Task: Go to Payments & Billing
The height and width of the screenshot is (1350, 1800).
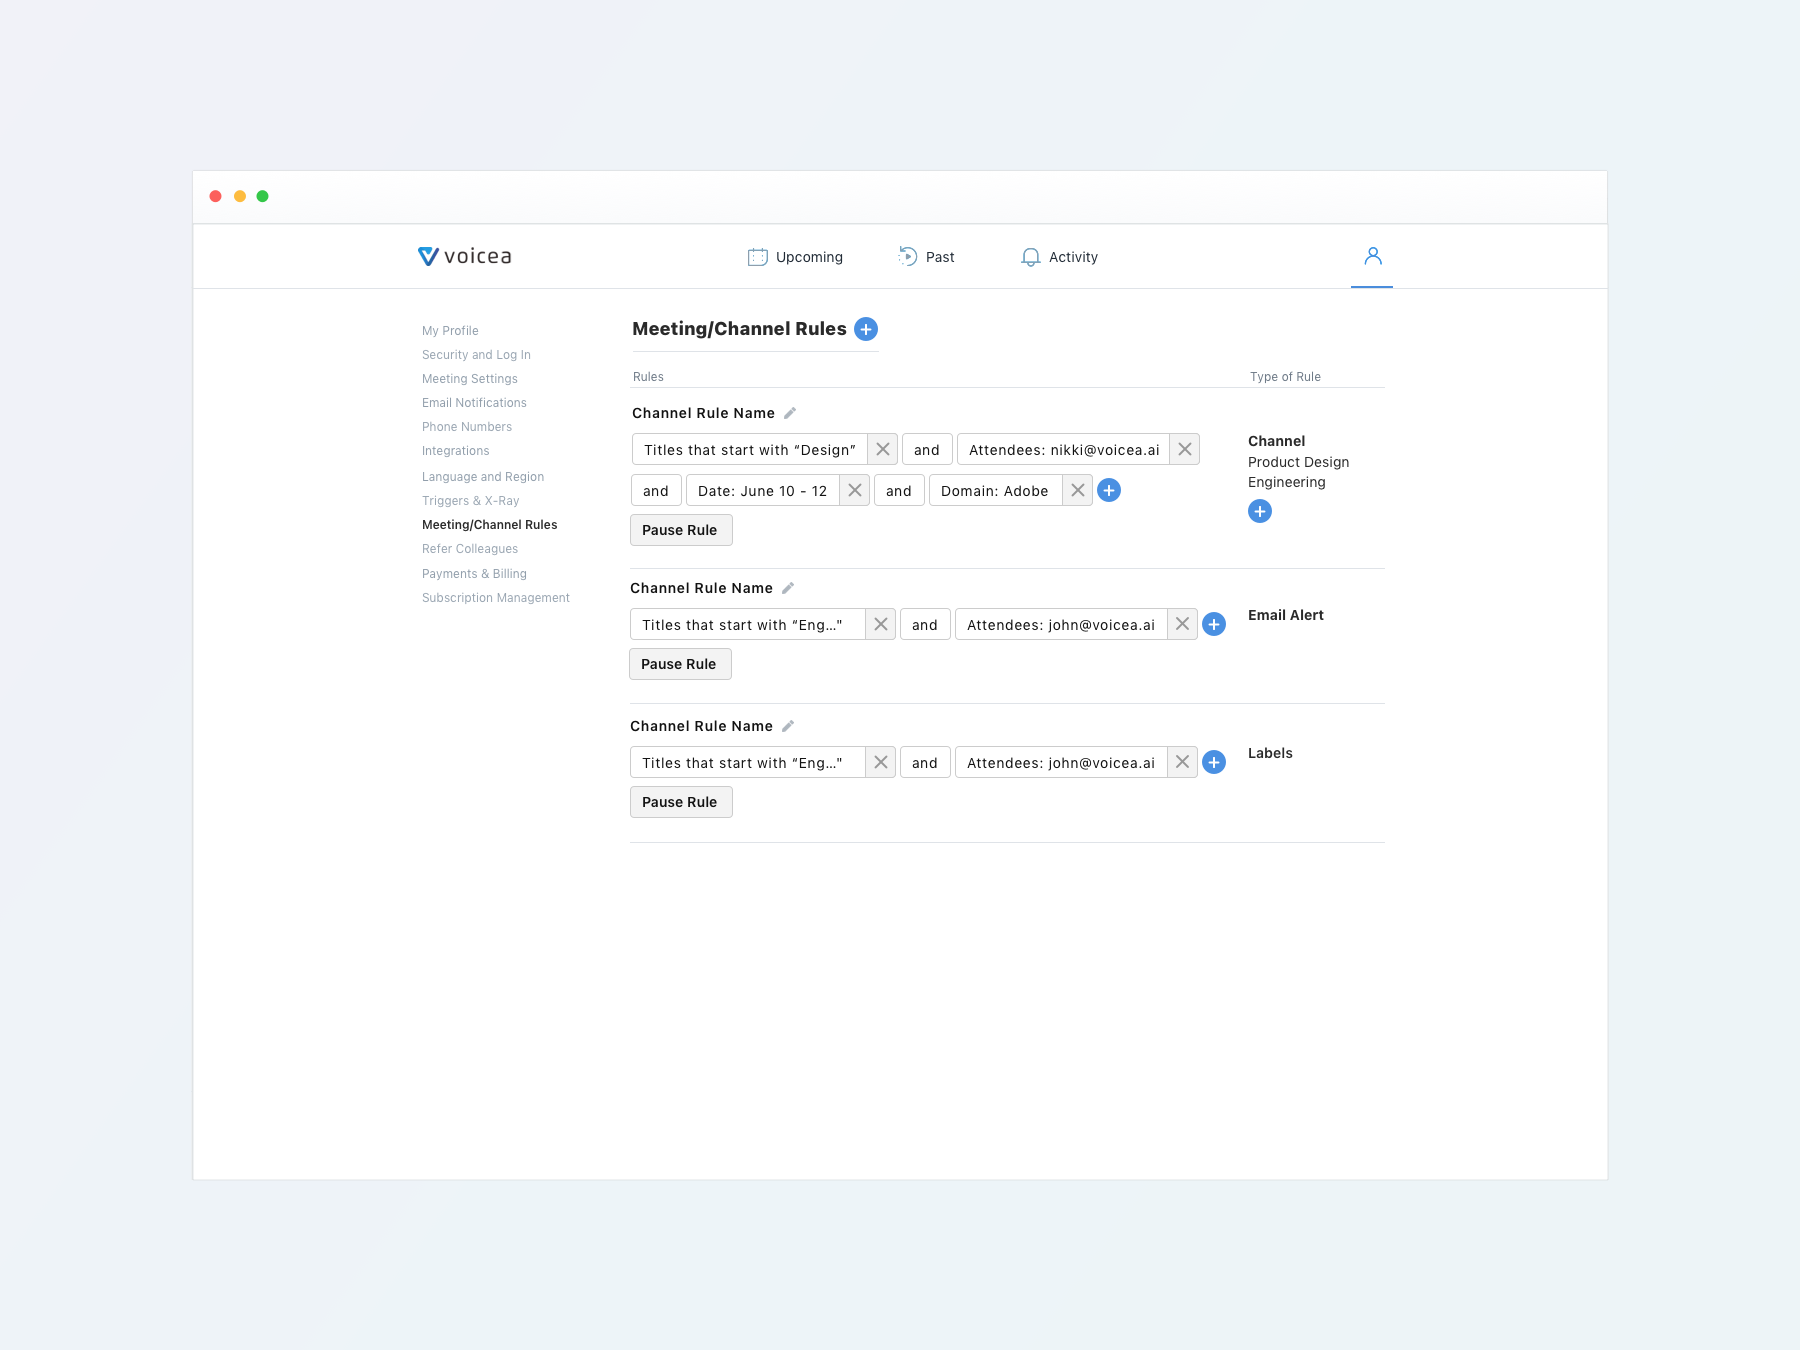Action: (474, 574)
